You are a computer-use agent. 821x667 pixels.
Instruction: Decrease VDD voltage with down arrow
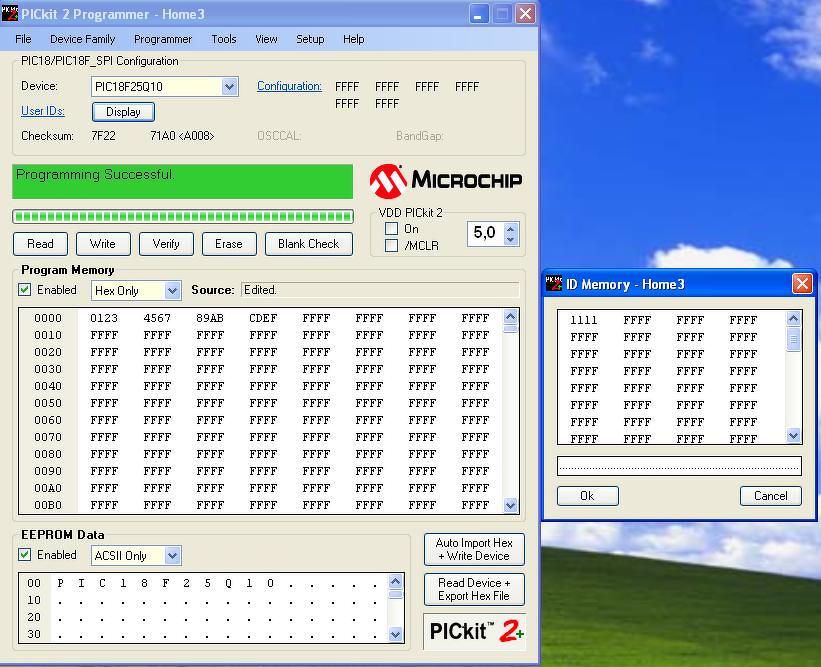511,239
